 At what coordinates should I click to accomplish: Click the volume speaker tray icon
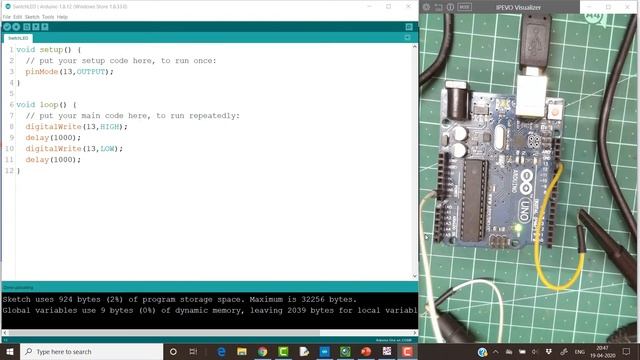[535, 351]
